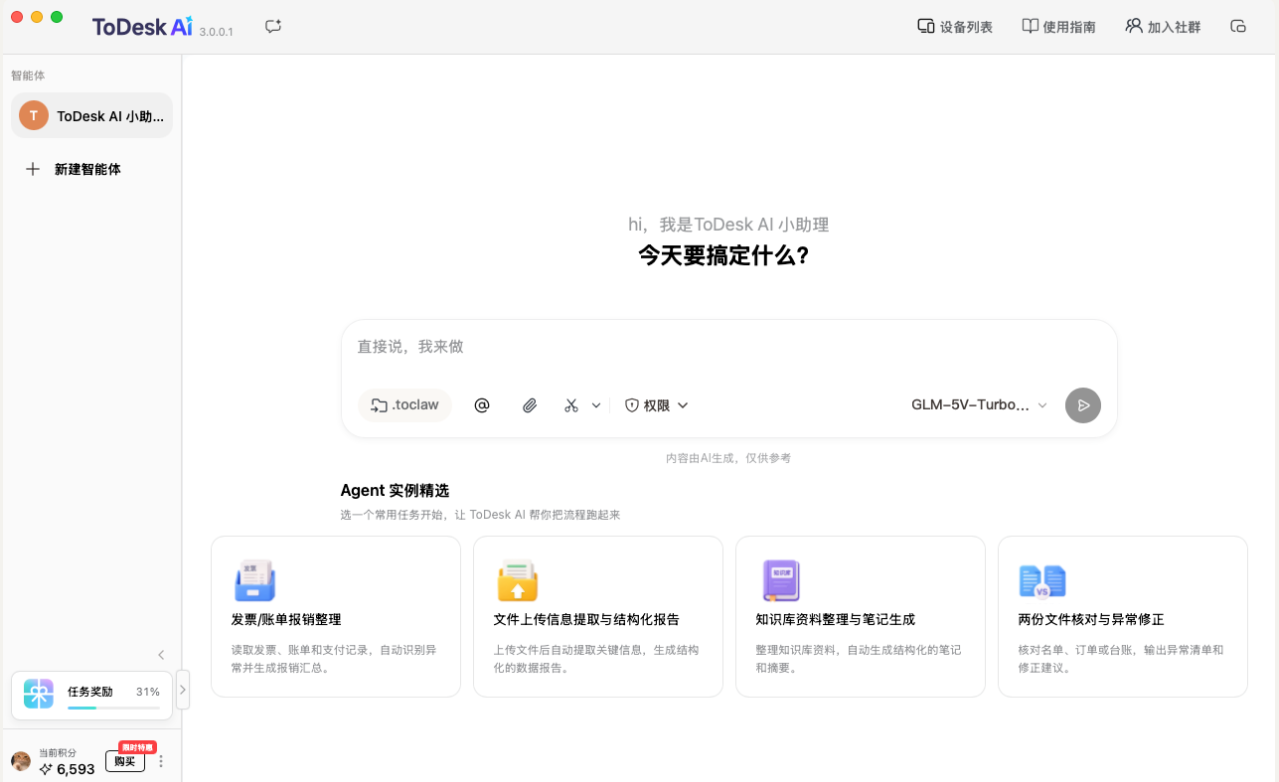
Task: Click the yellow upload folder icon
Action: (517, 580)
